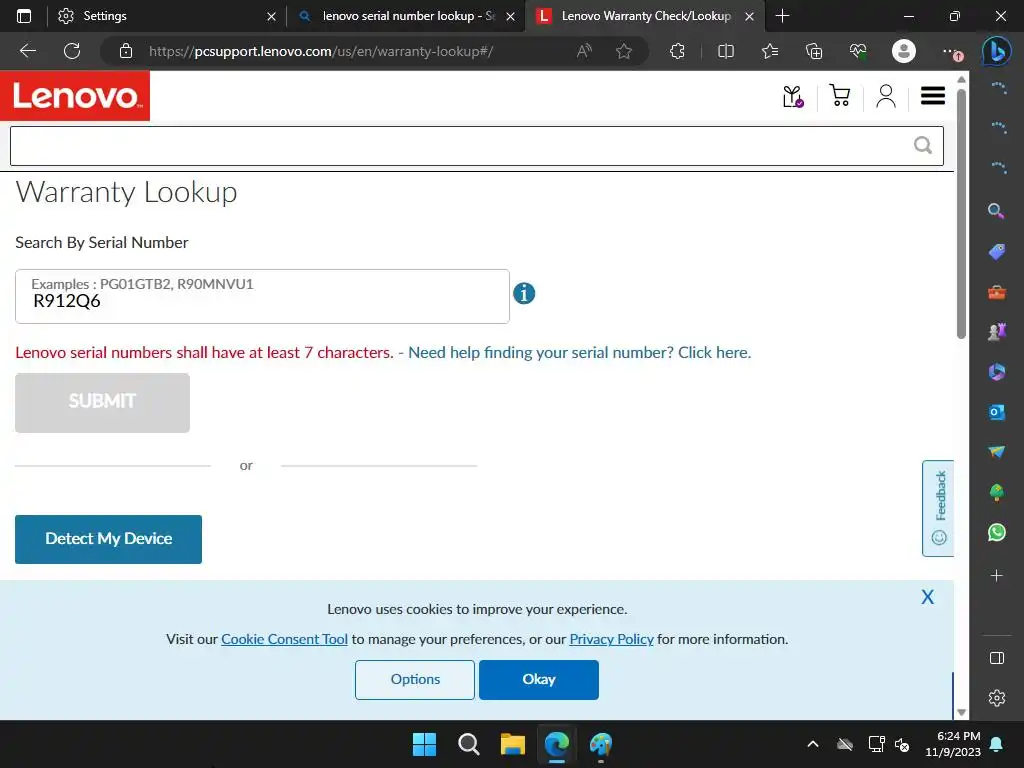1024x768 pixels.
Task: Close the Settings tab
Action: 272,17
